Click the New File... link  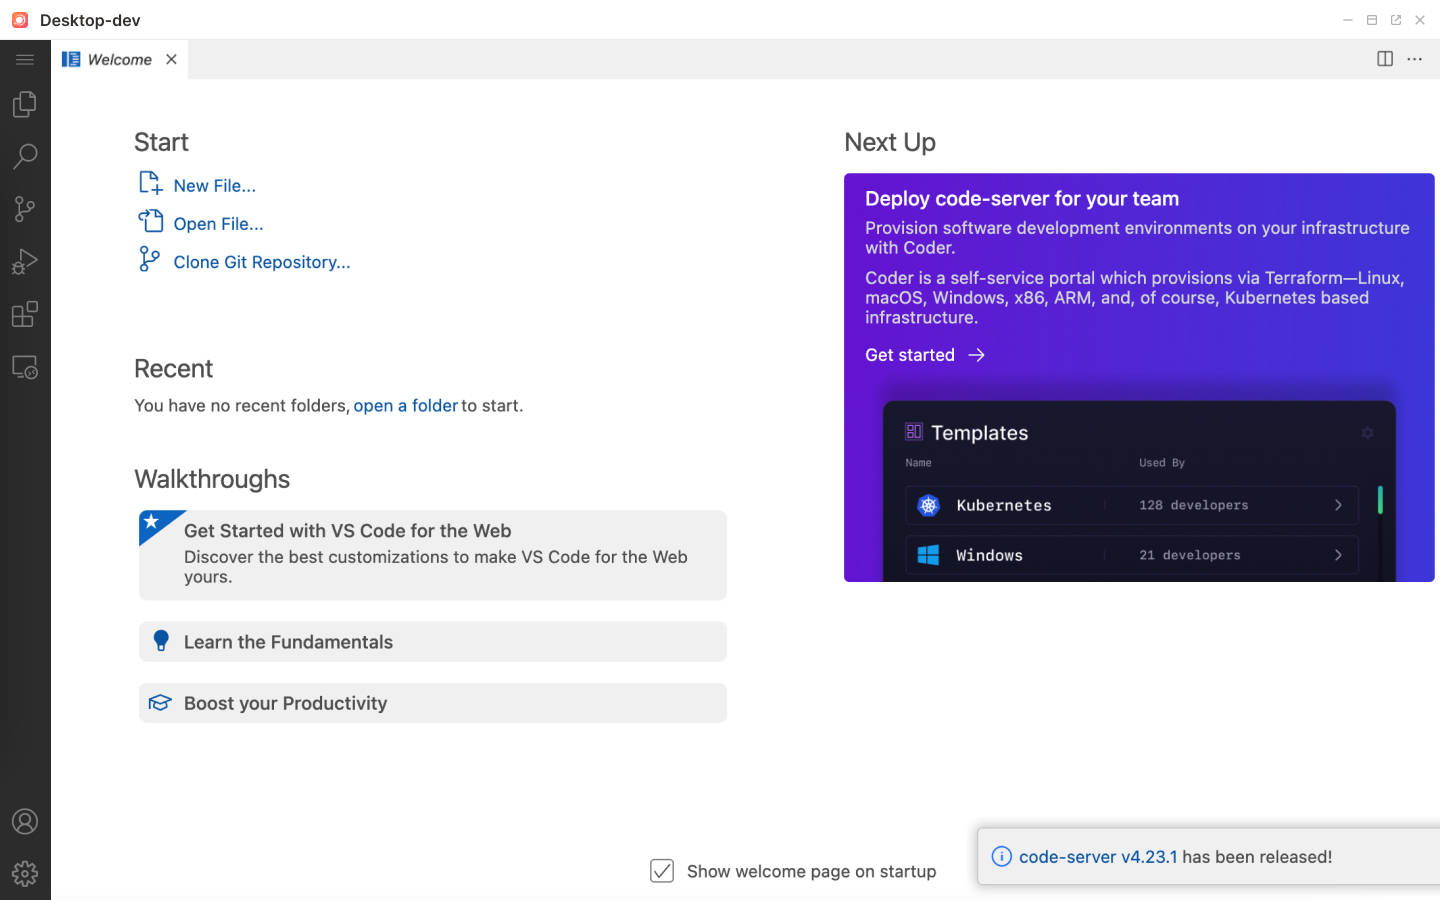tap(214, 186)
